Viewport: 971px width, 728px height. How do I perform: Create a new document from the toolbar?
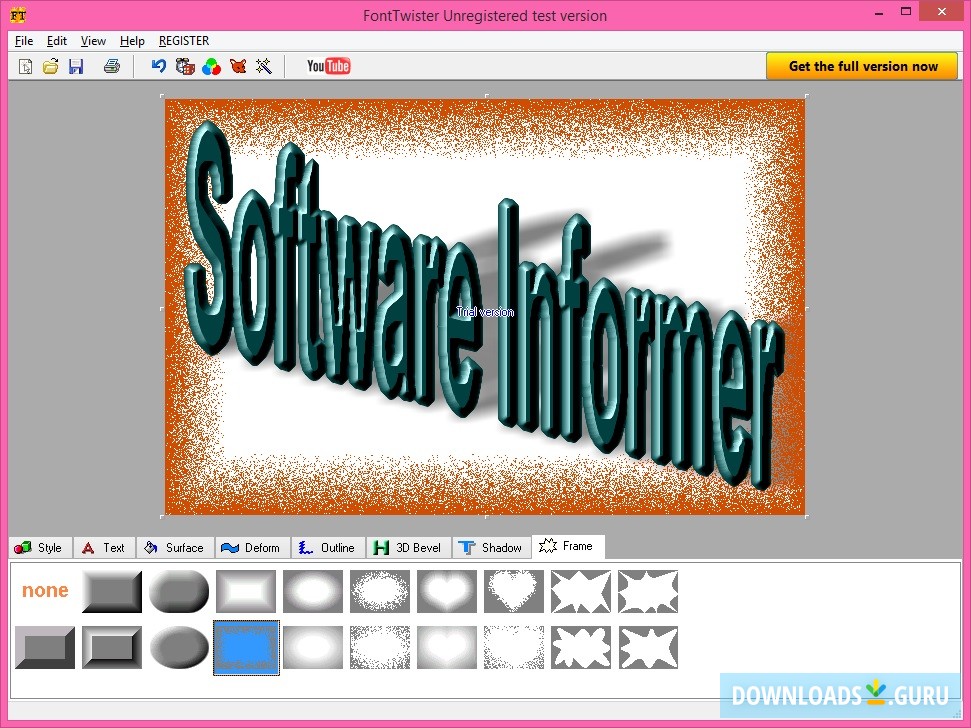coord(25,66)
